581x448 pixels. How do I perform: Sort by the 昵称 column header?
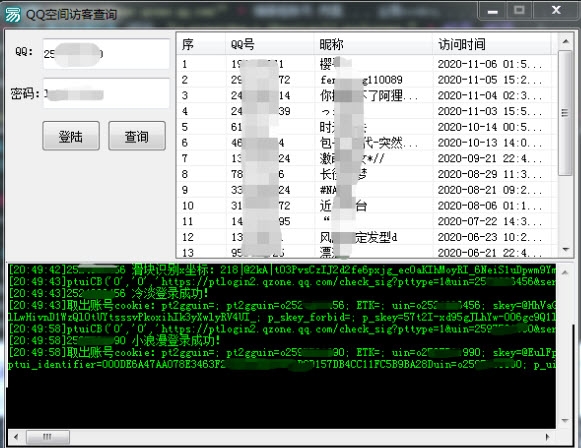click(373, 44)
